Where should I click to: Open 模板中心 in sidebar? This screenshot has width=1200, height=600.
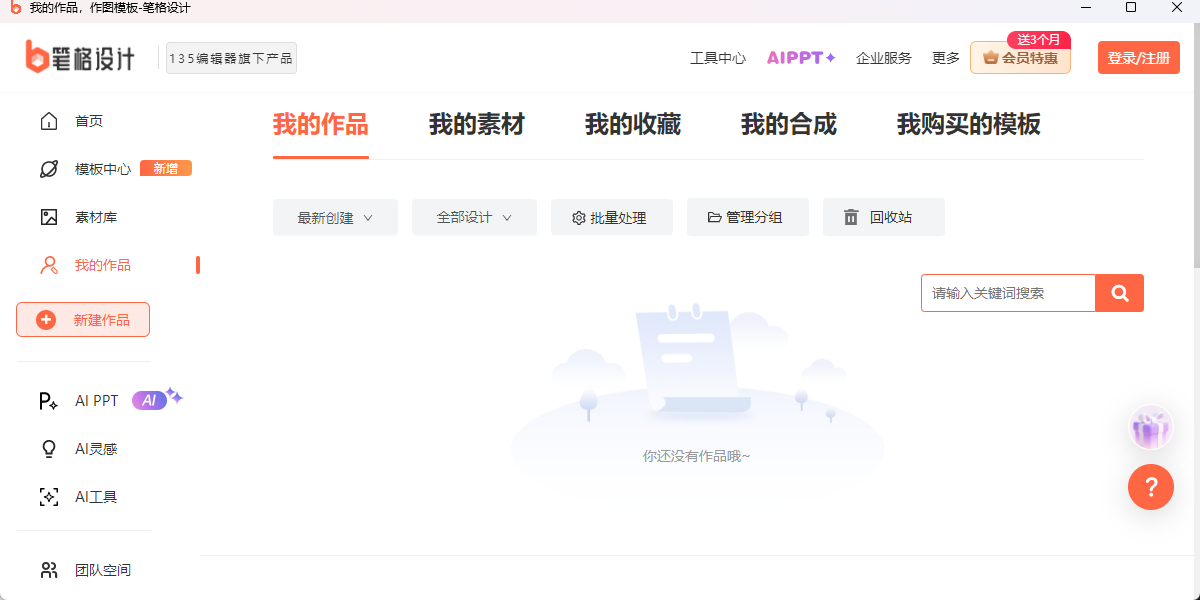pyautogui.click(x=102, y=169)
